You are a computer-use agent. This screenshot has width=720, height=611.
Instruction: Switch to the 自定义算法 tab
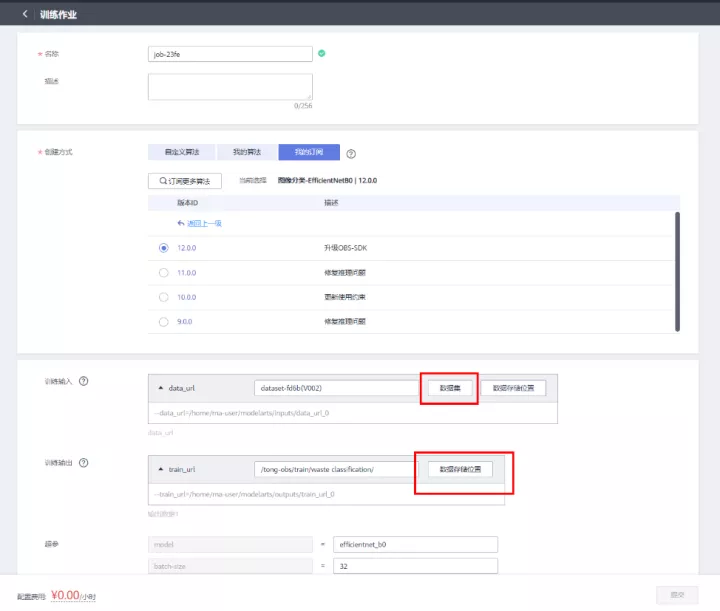click(x=181, y=153)
